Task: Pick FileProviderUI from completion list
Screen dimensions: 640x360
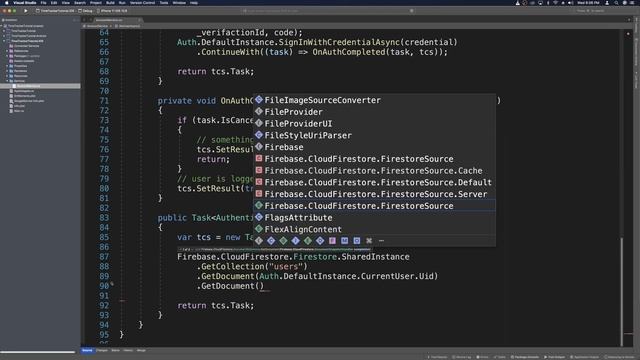Action: pos(375,124)
